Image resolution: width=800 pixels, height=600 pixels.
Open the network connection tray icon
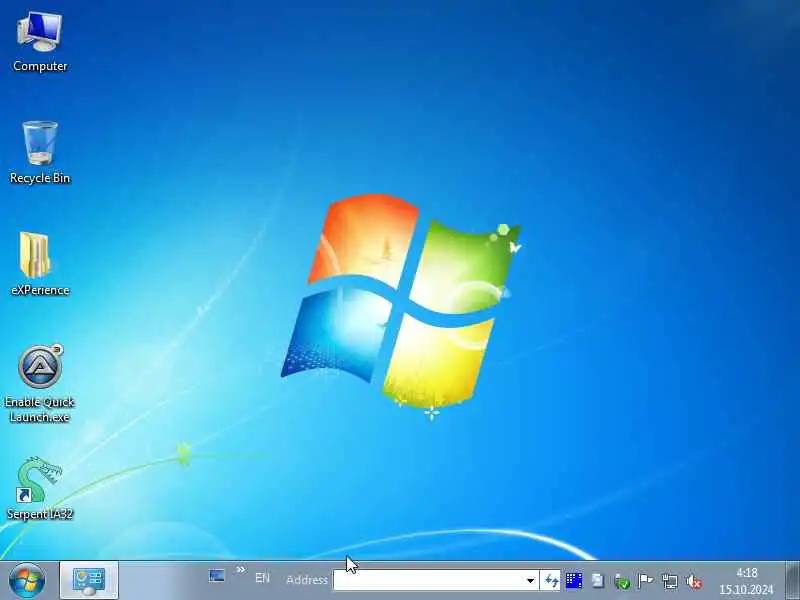(669, 581)
